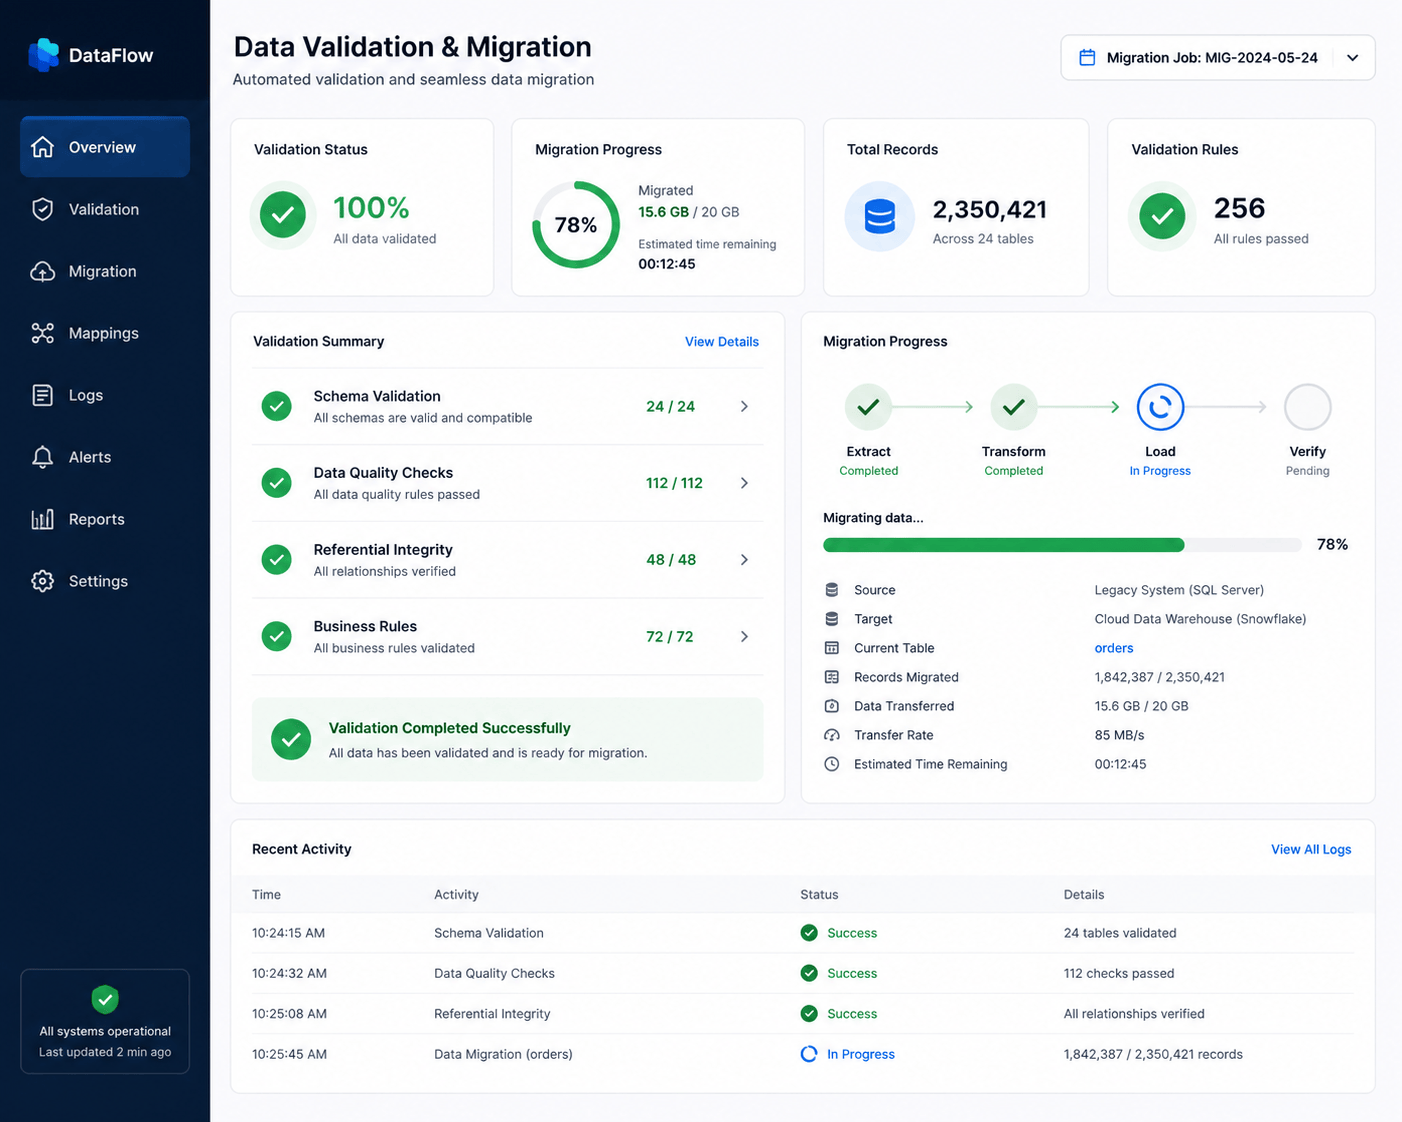This screenshot has height=1122, width=1402.
Task: Expand the Referential Integrity row chevron
Action: click(x=744, y=560)
